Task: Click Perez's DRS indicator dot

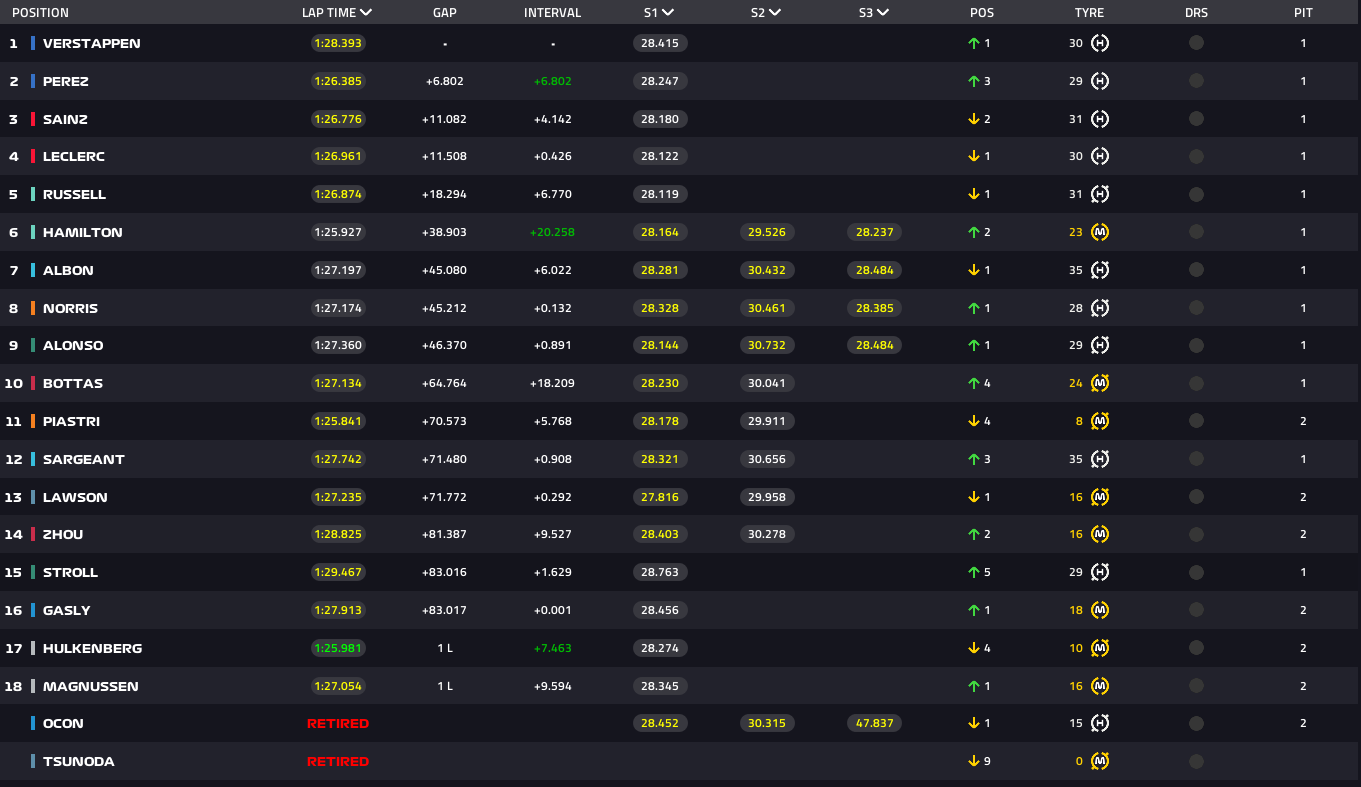Action: click(1196, 81)
